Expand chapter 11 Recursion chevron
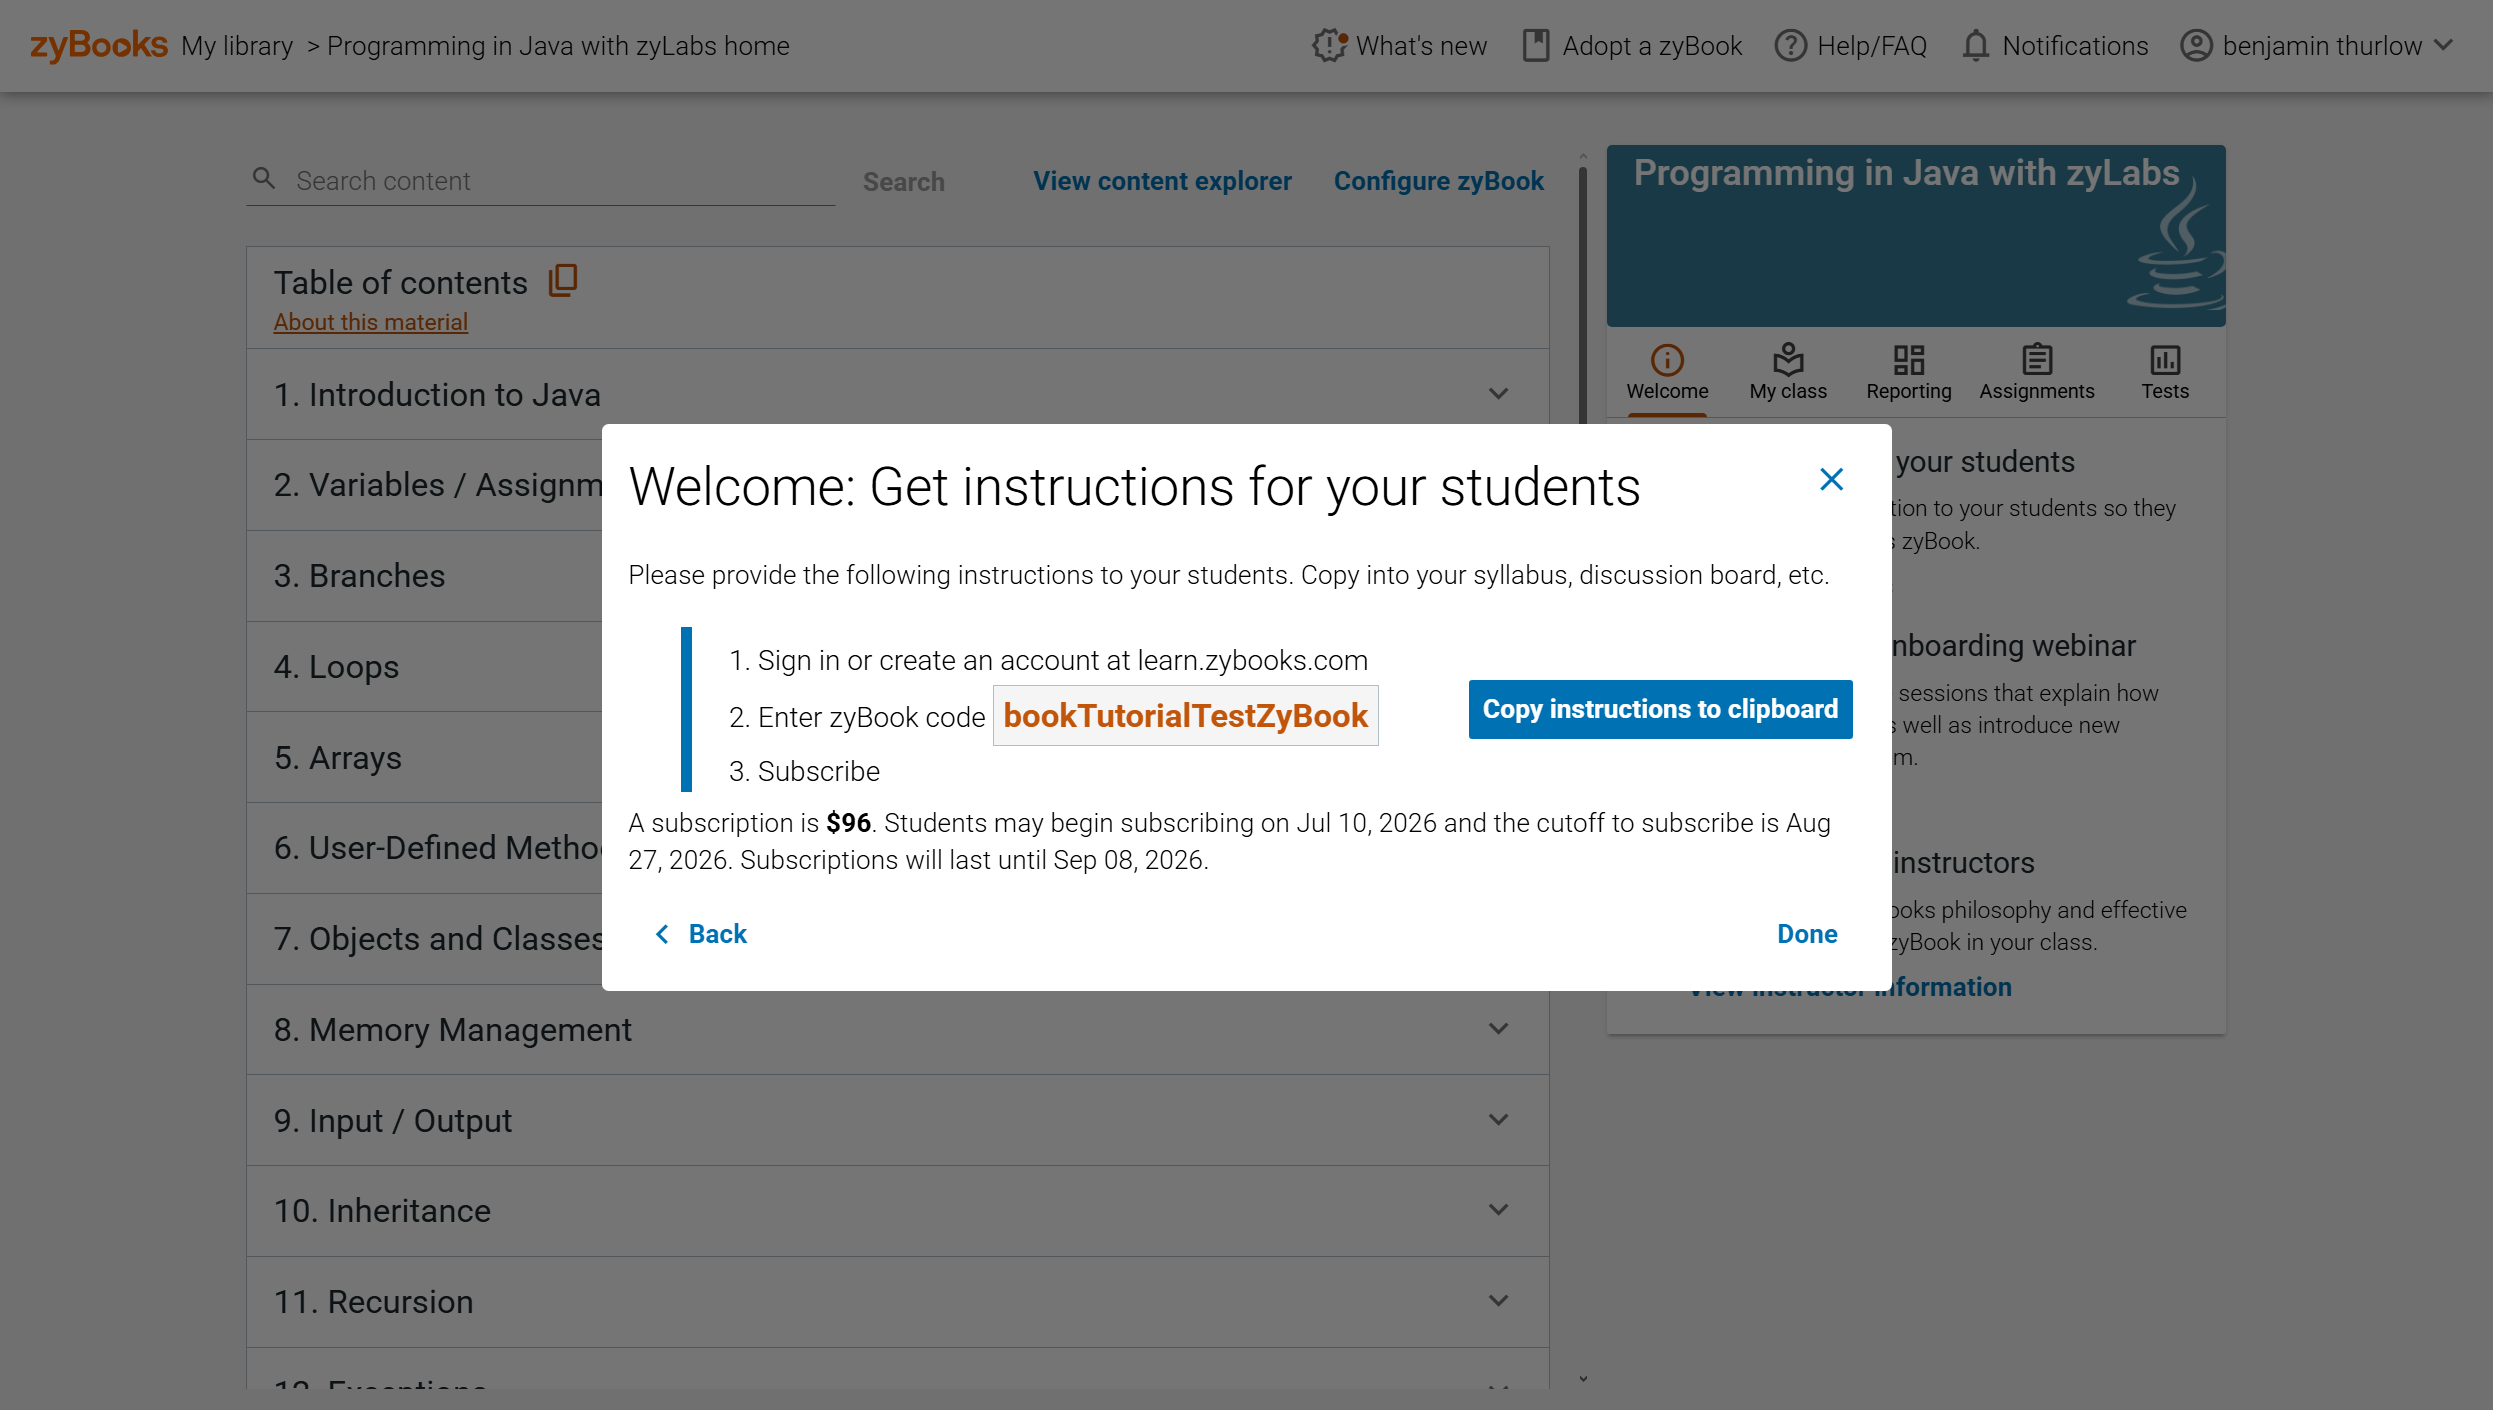 [x=1497, y=1301]
